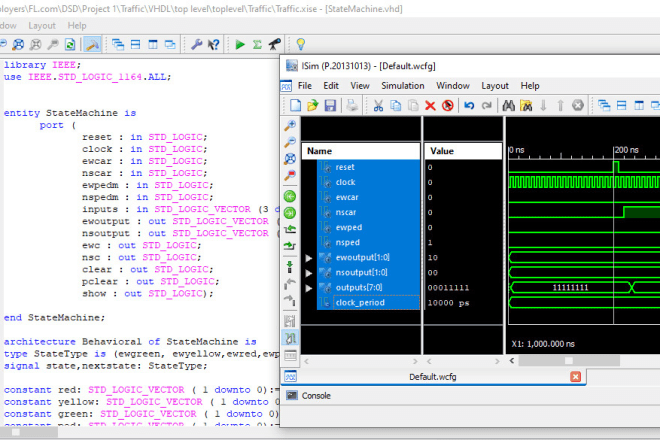
Task: Click the Add Marker icon in waveform sidebar
Action: coord(290,267)
